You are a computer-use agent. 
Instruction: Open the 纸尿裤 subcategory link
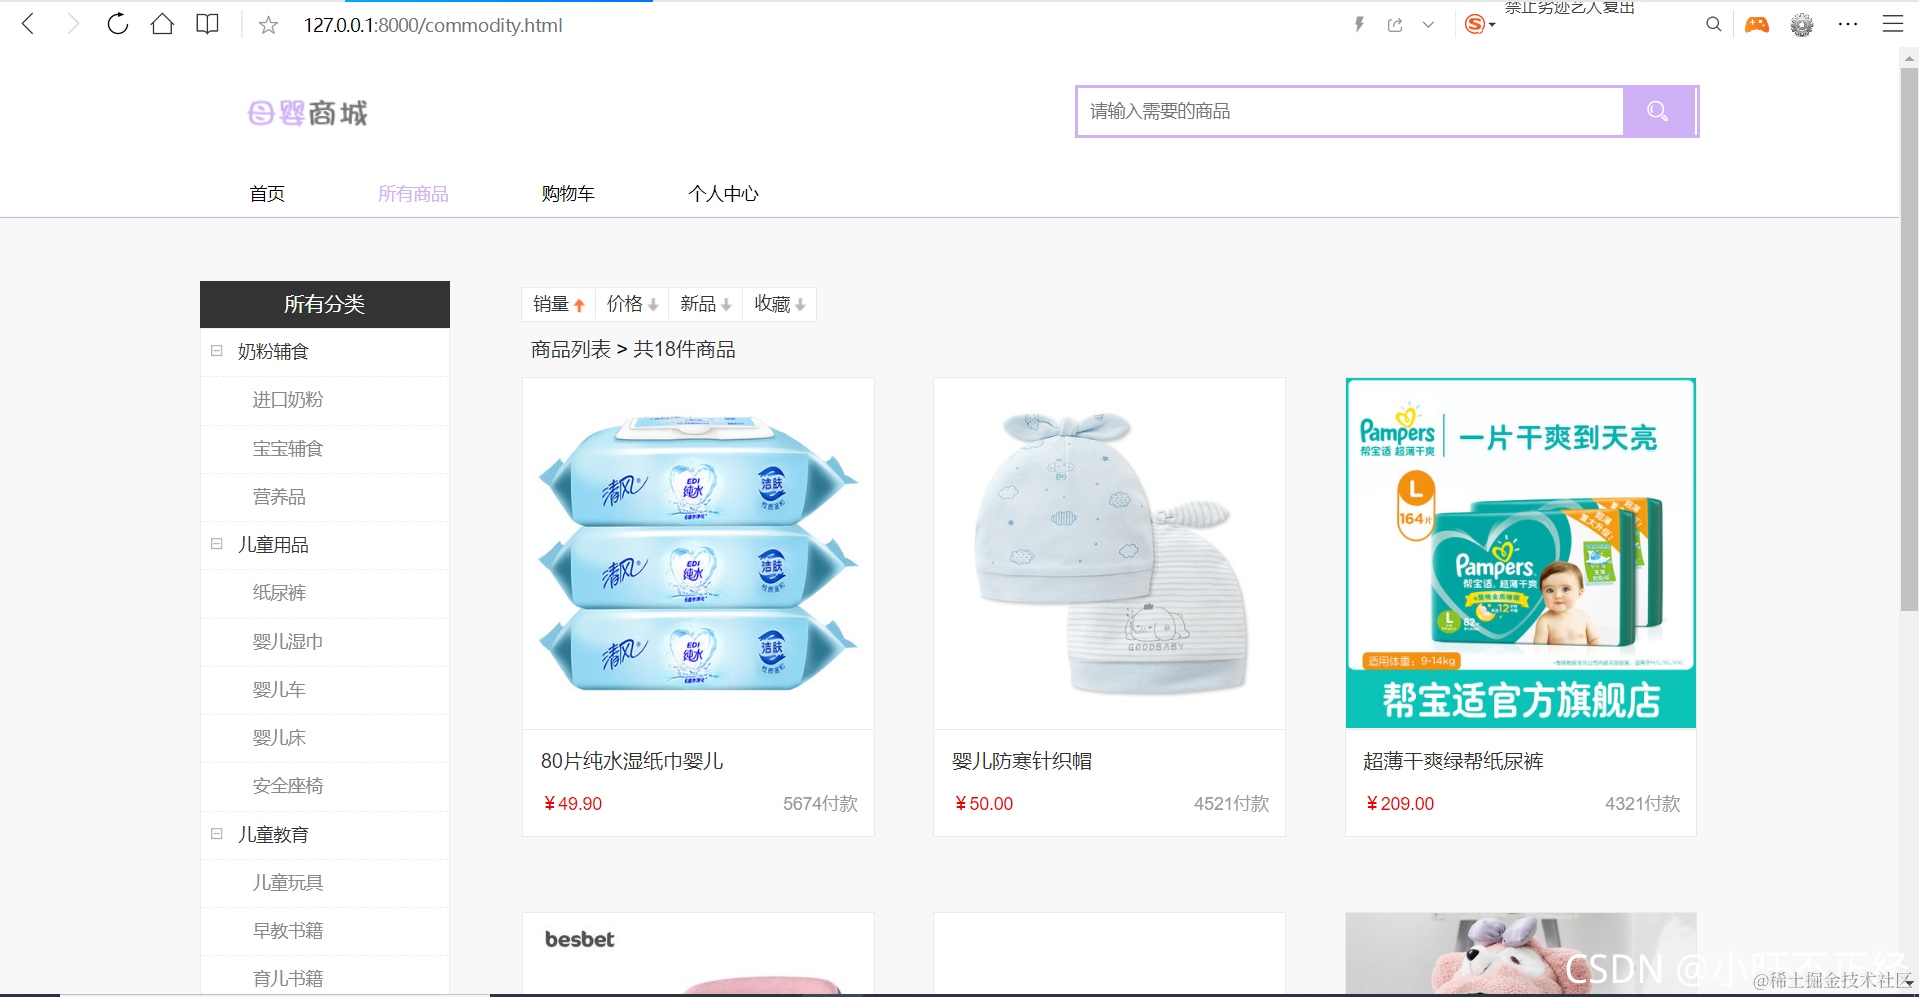click(x=280, y=592)
